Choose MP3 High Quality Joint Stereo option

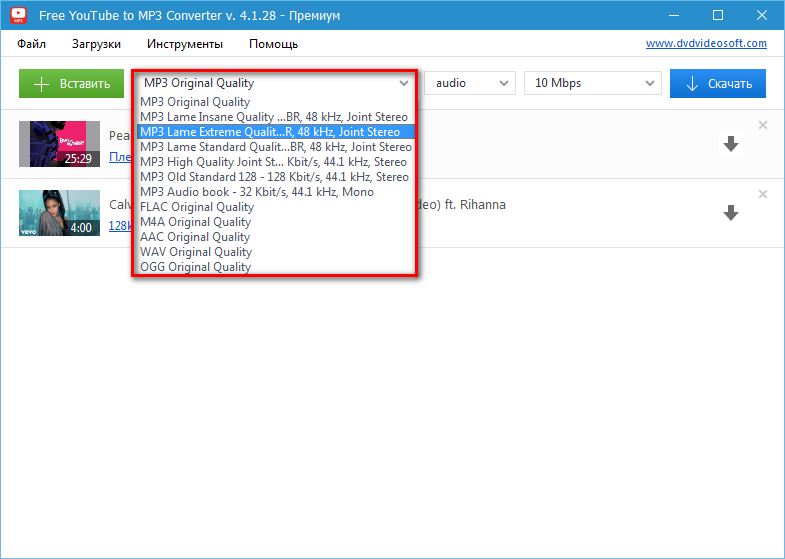[x=275, y=162]
